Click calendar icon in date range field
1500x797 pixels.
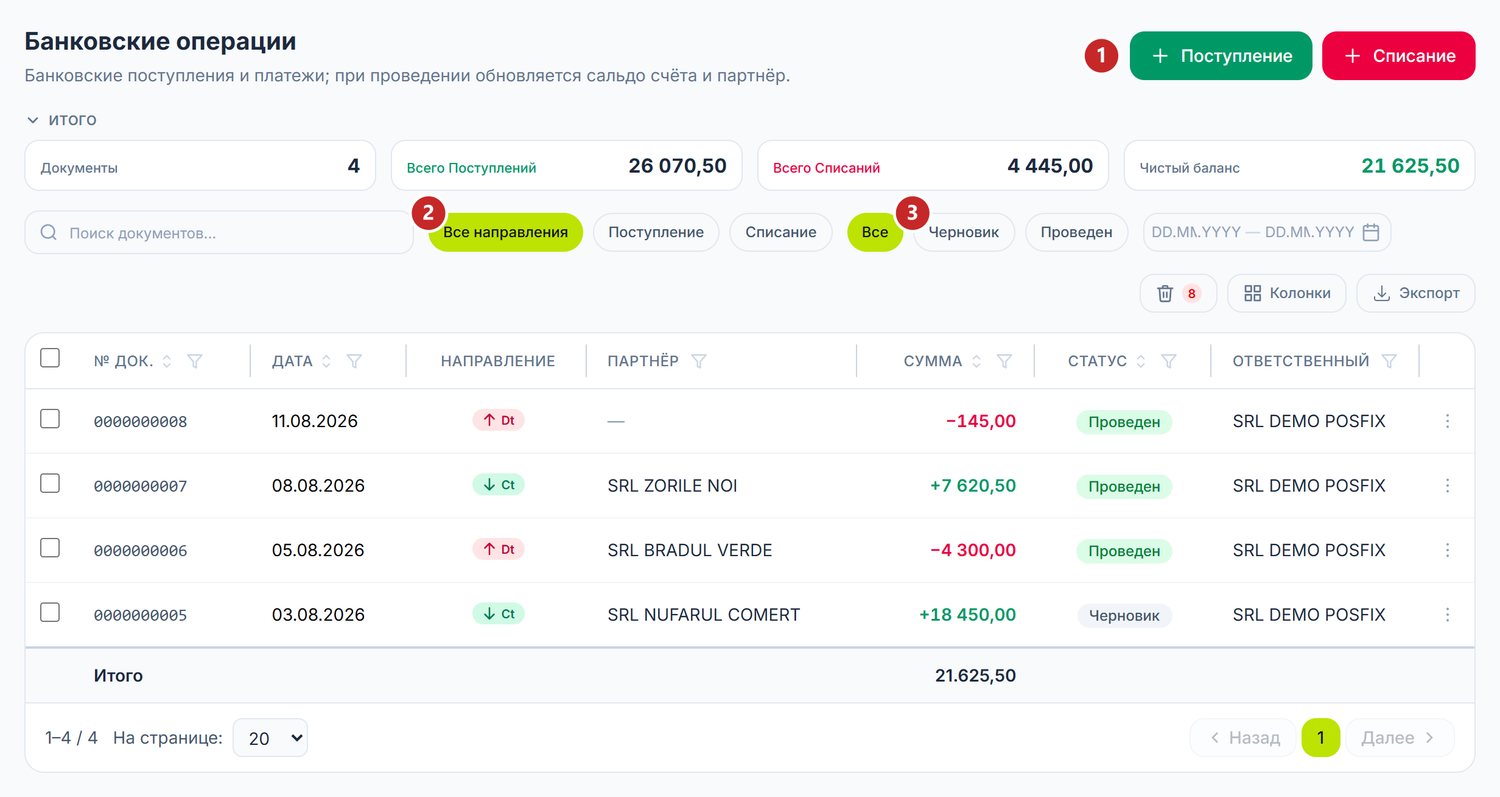pos(1371,232)
